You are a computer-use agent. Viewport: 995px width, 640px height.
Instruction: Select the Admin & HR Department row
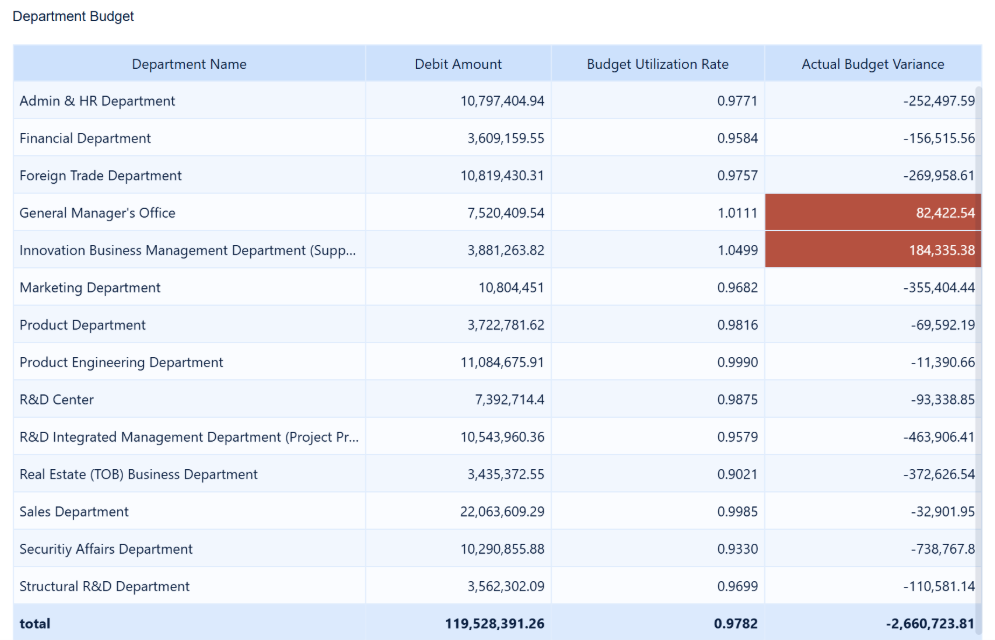click(97, 101)
